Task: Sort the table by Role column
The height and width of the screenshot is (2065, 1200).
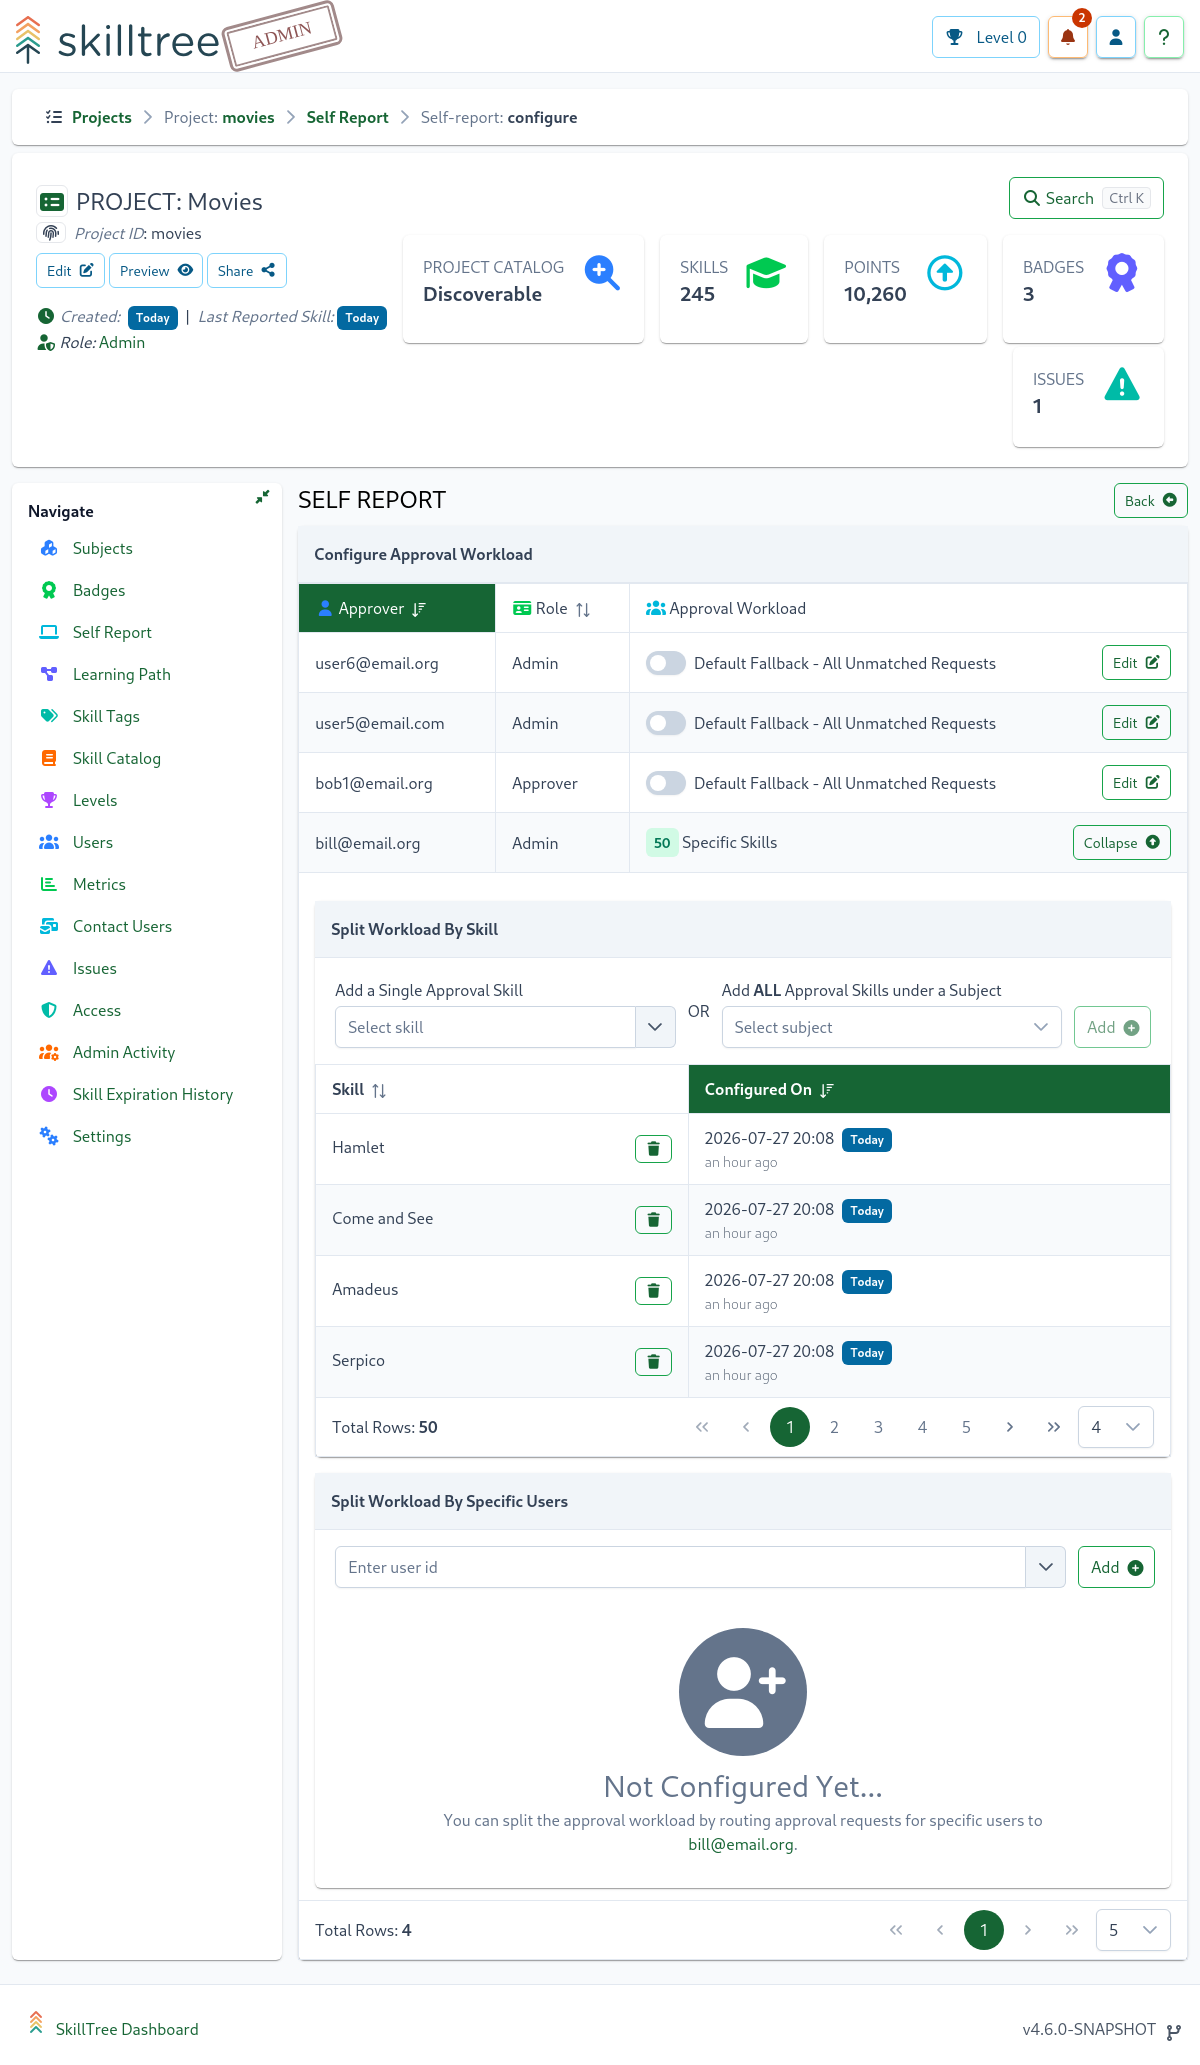Action: (x=562, y=608)
